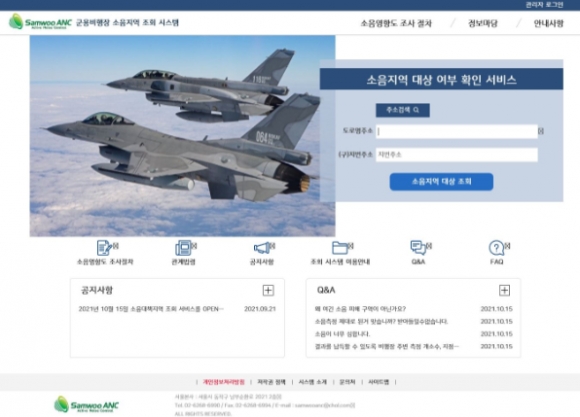The image size is (580, 417).
Task: Open the 안내사항 menu
Action: click(x=549, y=23)
